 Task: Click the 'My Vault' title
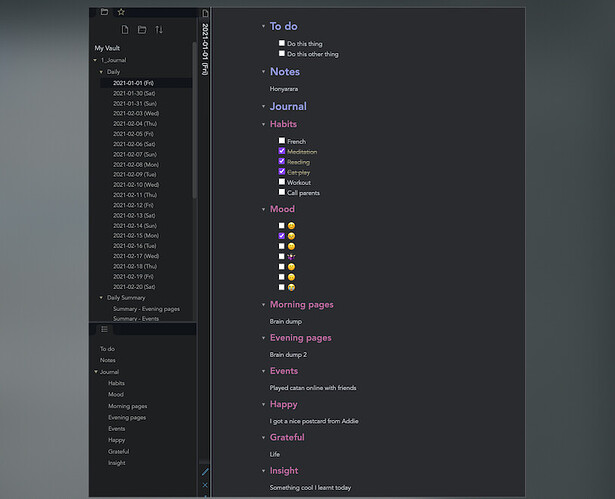pos(107,48)
